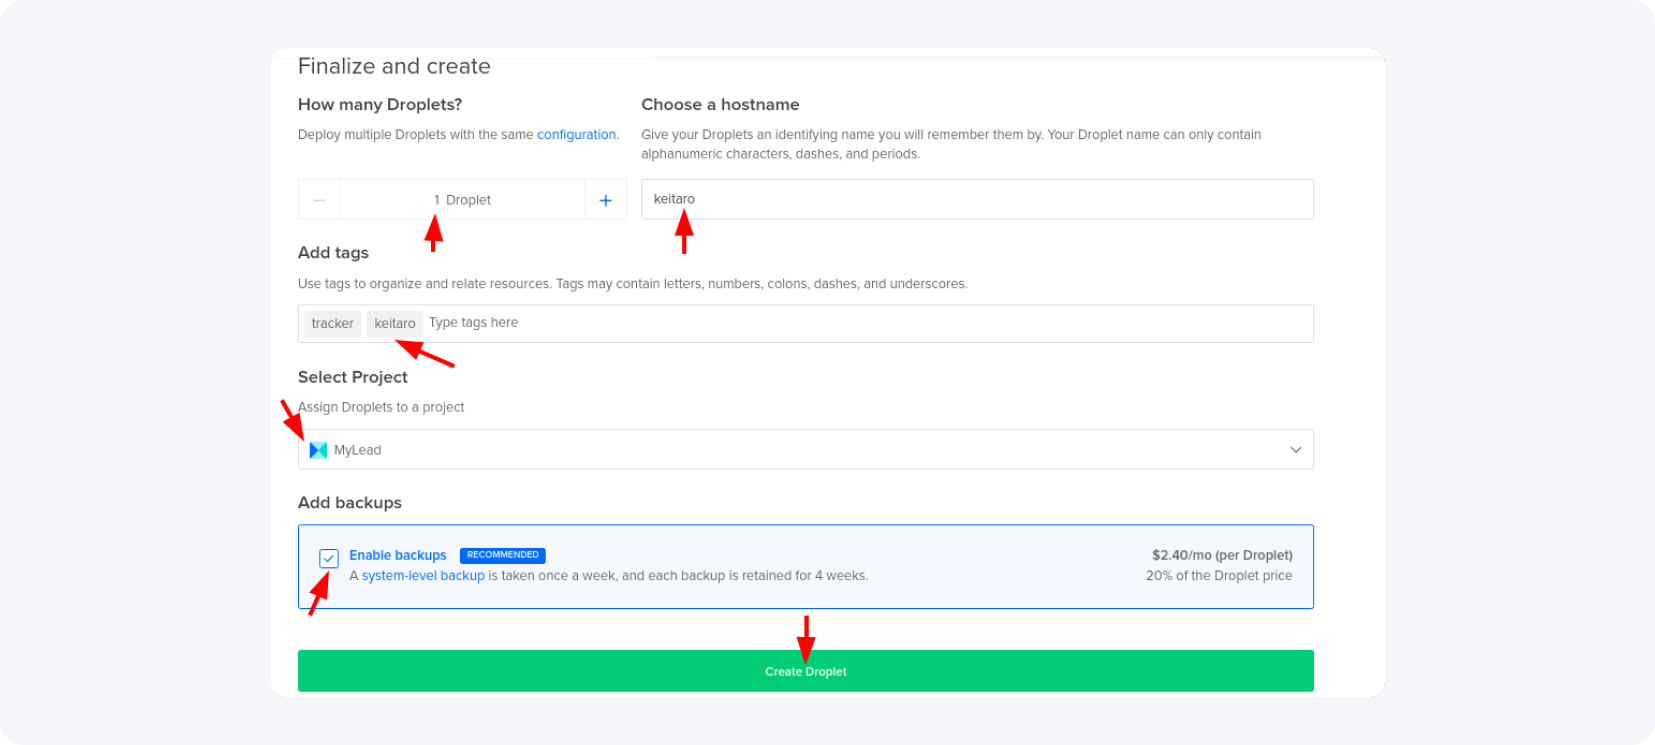Click the MyLead project logo icon
Screen dimensions: 1655x745
coord(318,450)
